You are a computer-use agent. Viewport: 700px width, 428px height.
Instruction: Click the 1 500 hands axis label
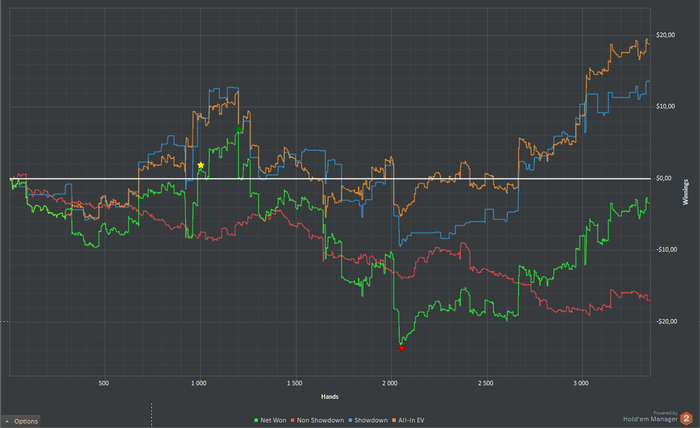[294, 383]
